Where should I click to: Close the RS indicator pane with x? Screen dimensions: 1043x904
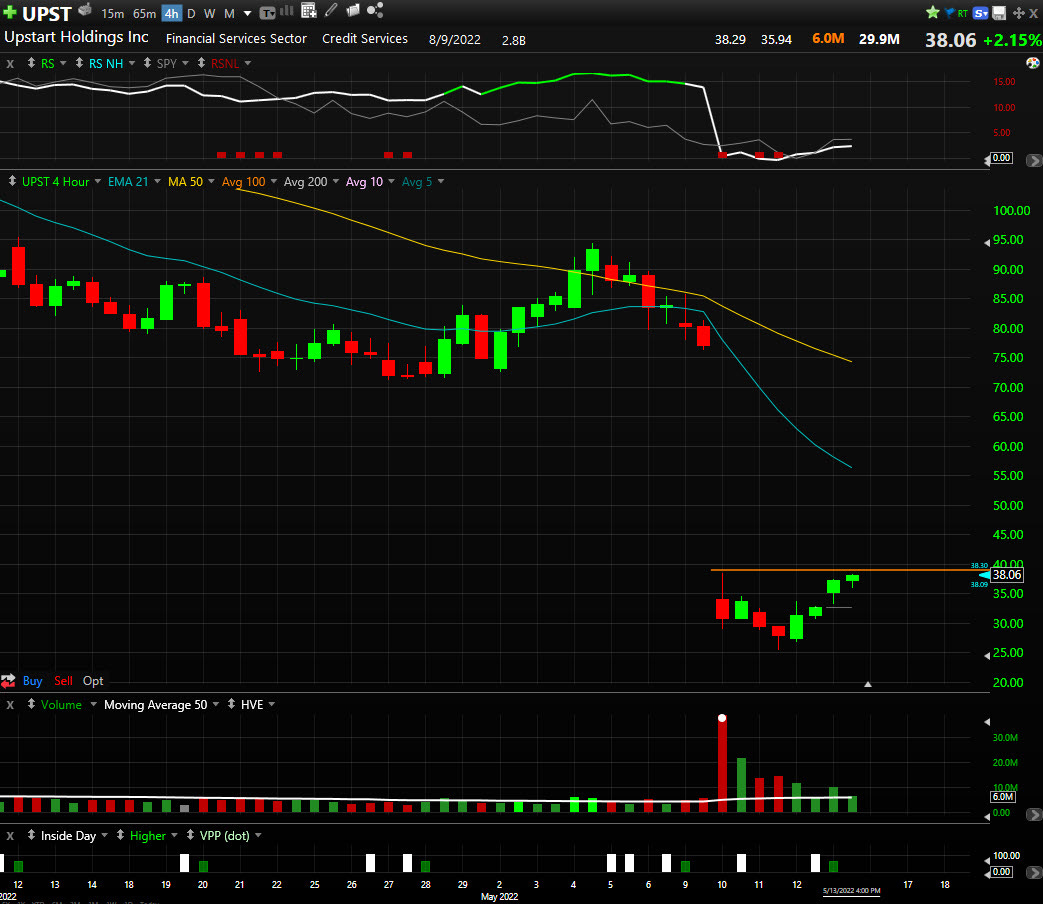click(x=10, y=64)
